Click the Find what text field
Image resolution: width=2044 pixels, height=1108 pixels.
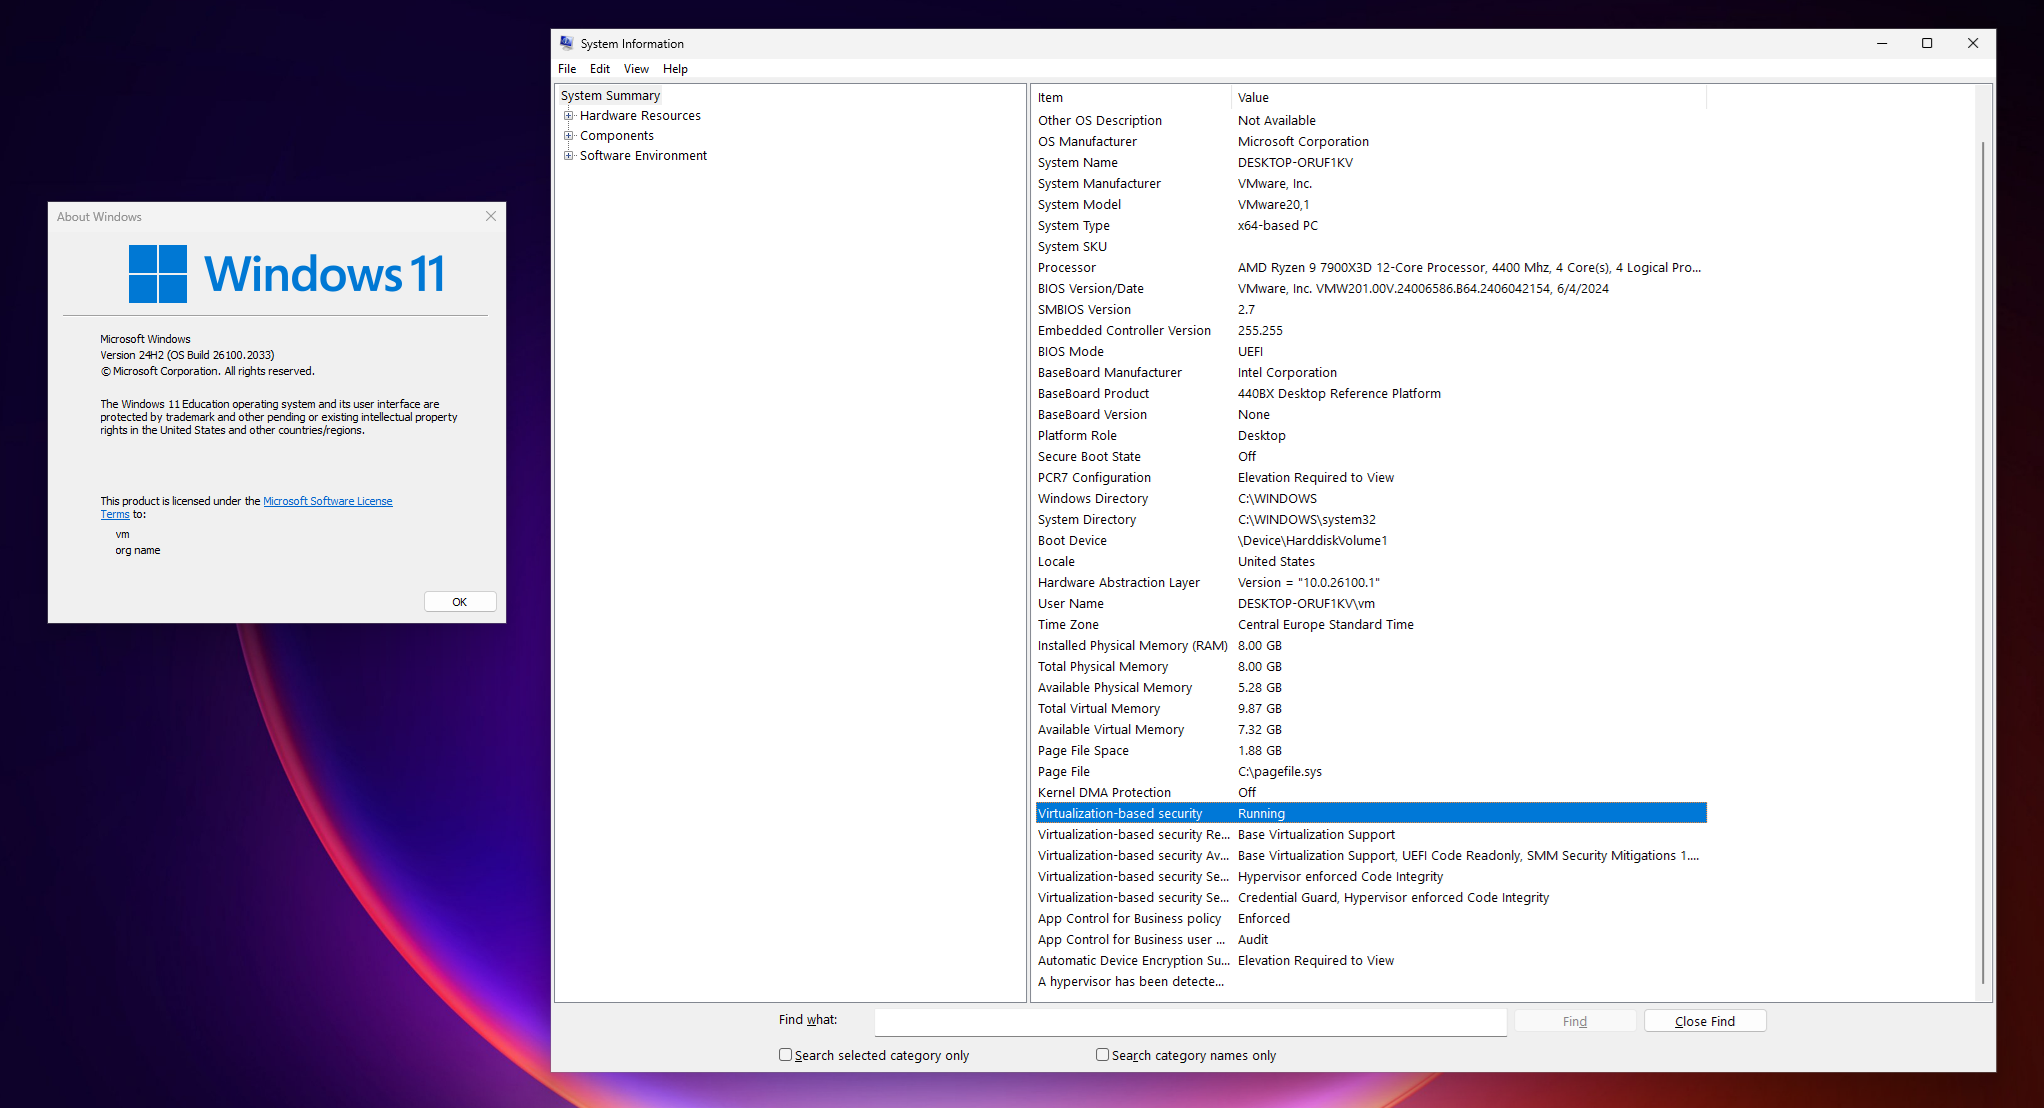click(1190, 1021)
